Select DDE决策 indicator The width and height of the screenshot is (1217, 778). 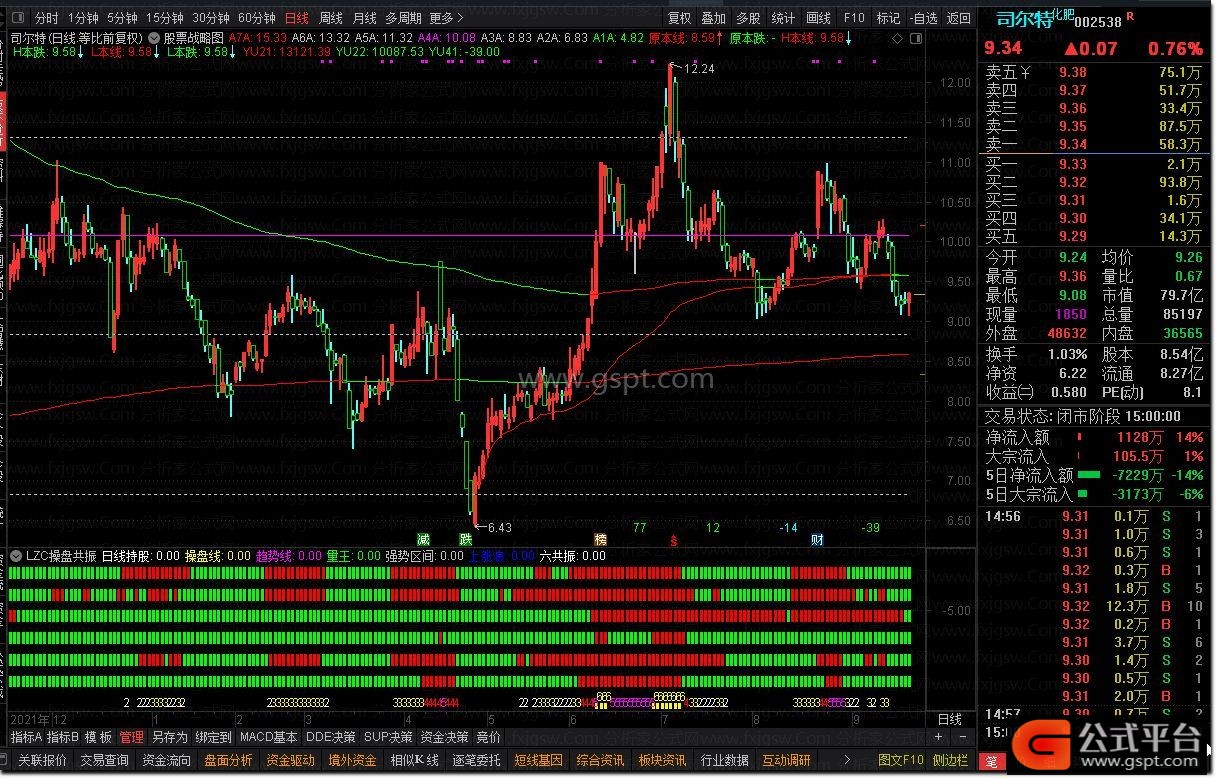(x=331, y=736)
